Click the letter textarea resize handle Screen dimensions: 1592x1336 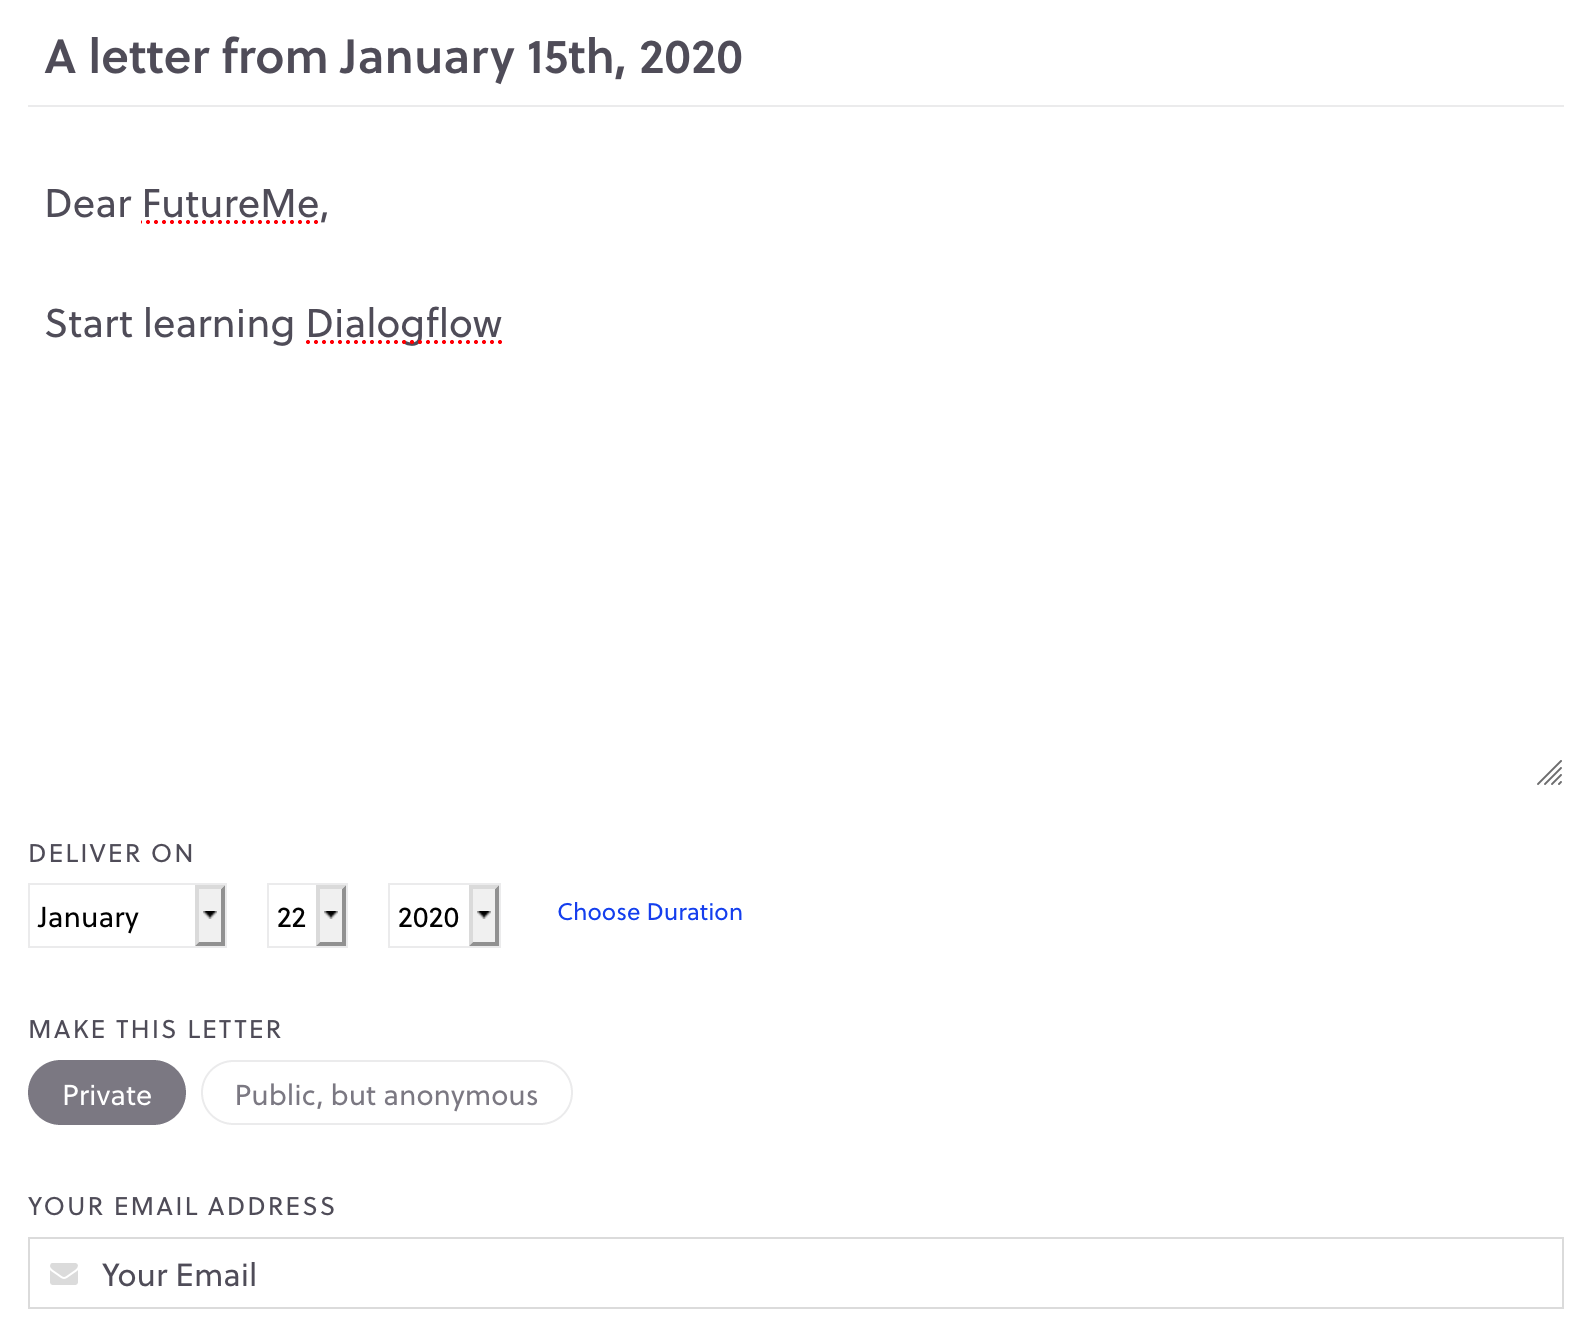1549,773
